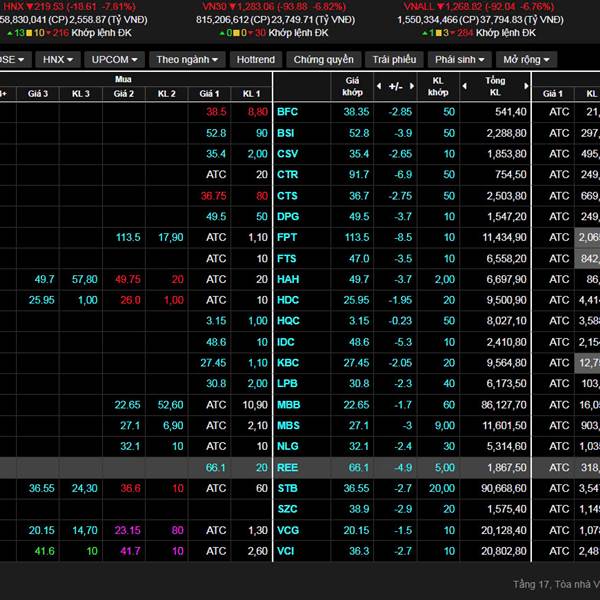Click CTR price change -6.9
The image size is (600, 600).
pos(403,174)
